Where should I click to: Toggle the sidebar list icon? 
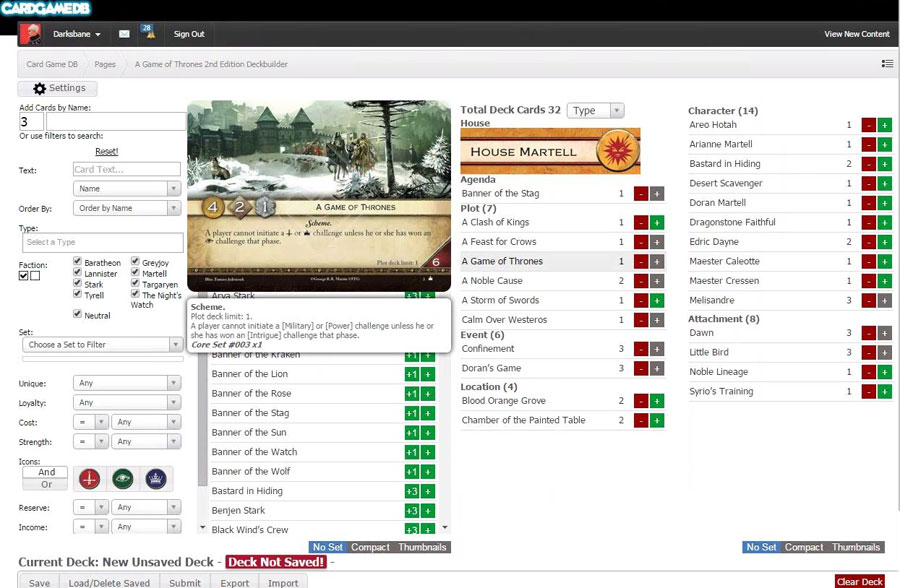(887, 64)
